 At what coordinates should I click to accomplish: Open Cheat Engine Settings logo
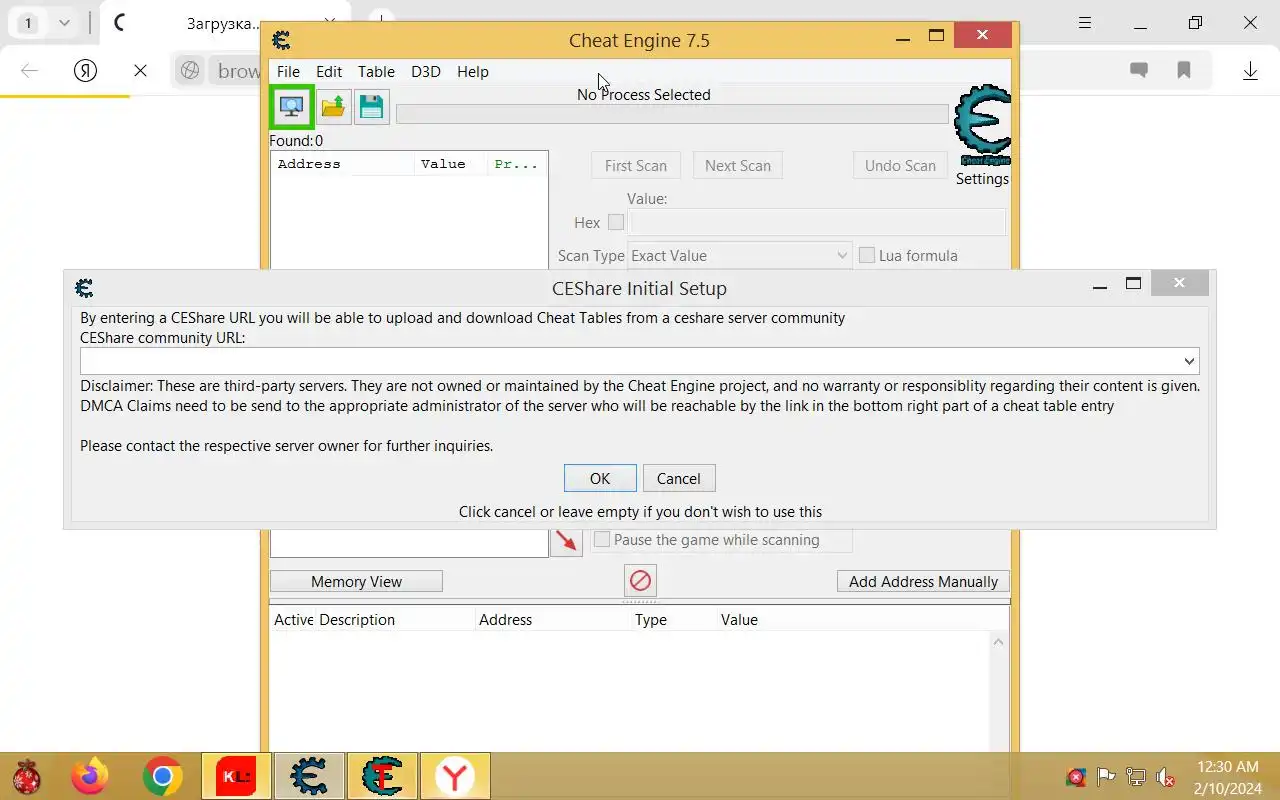tap(982, 126)
